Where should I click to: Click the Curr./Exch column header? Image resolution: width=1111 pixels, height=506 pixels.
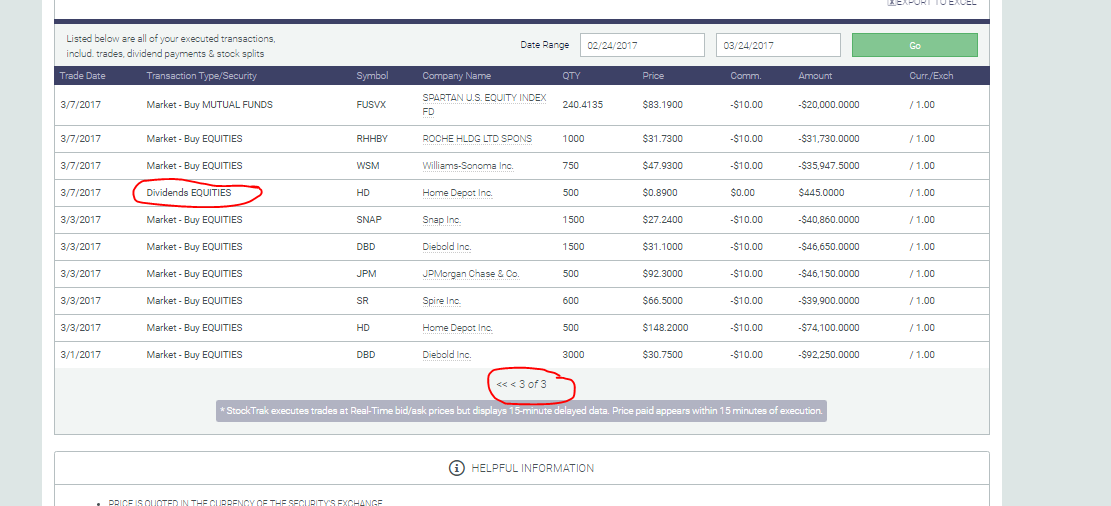tap(931, 76)
